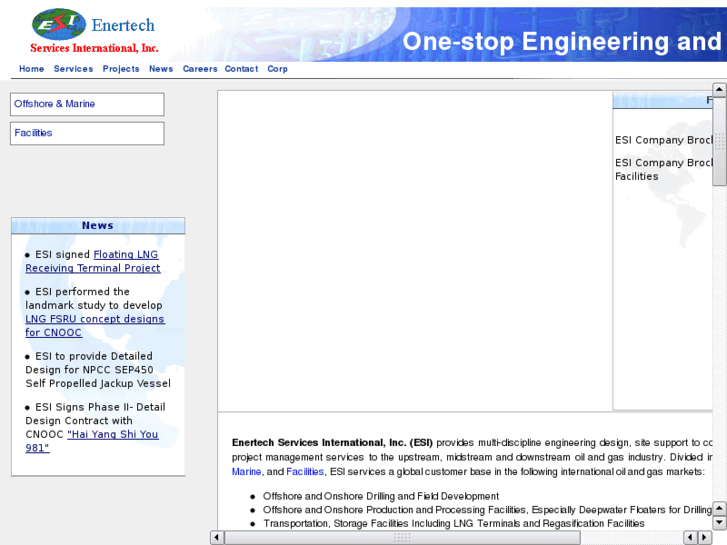Click the first ESI Company Brochure entry

point(663,140)
